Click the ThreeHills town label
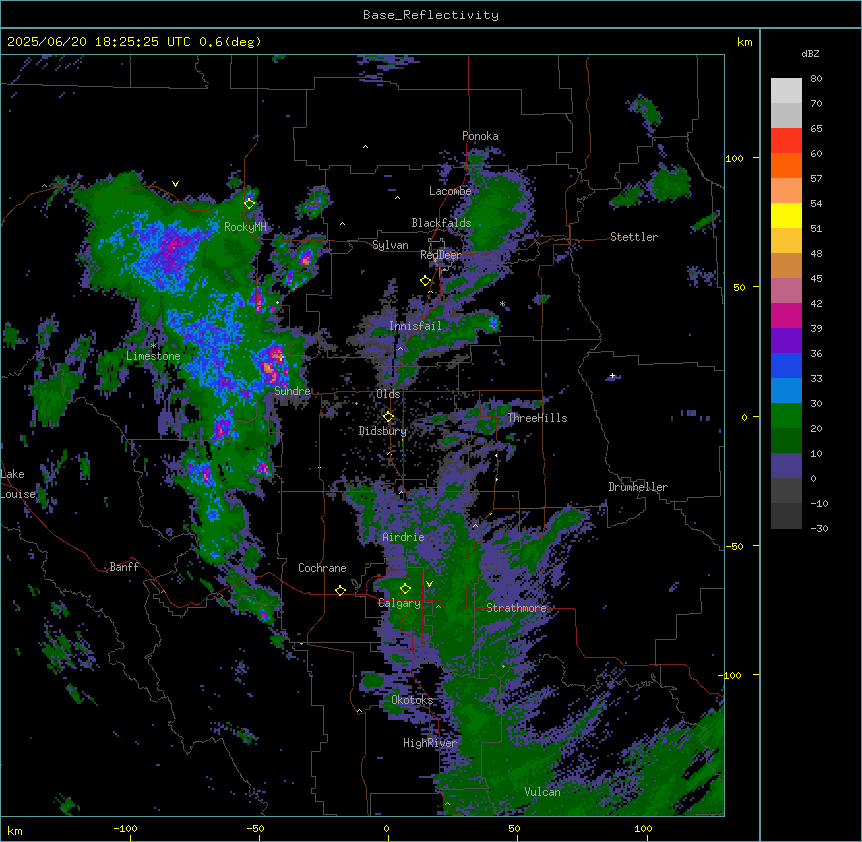The width and height of the screenshot is (862, 842). tap(537, 418)
